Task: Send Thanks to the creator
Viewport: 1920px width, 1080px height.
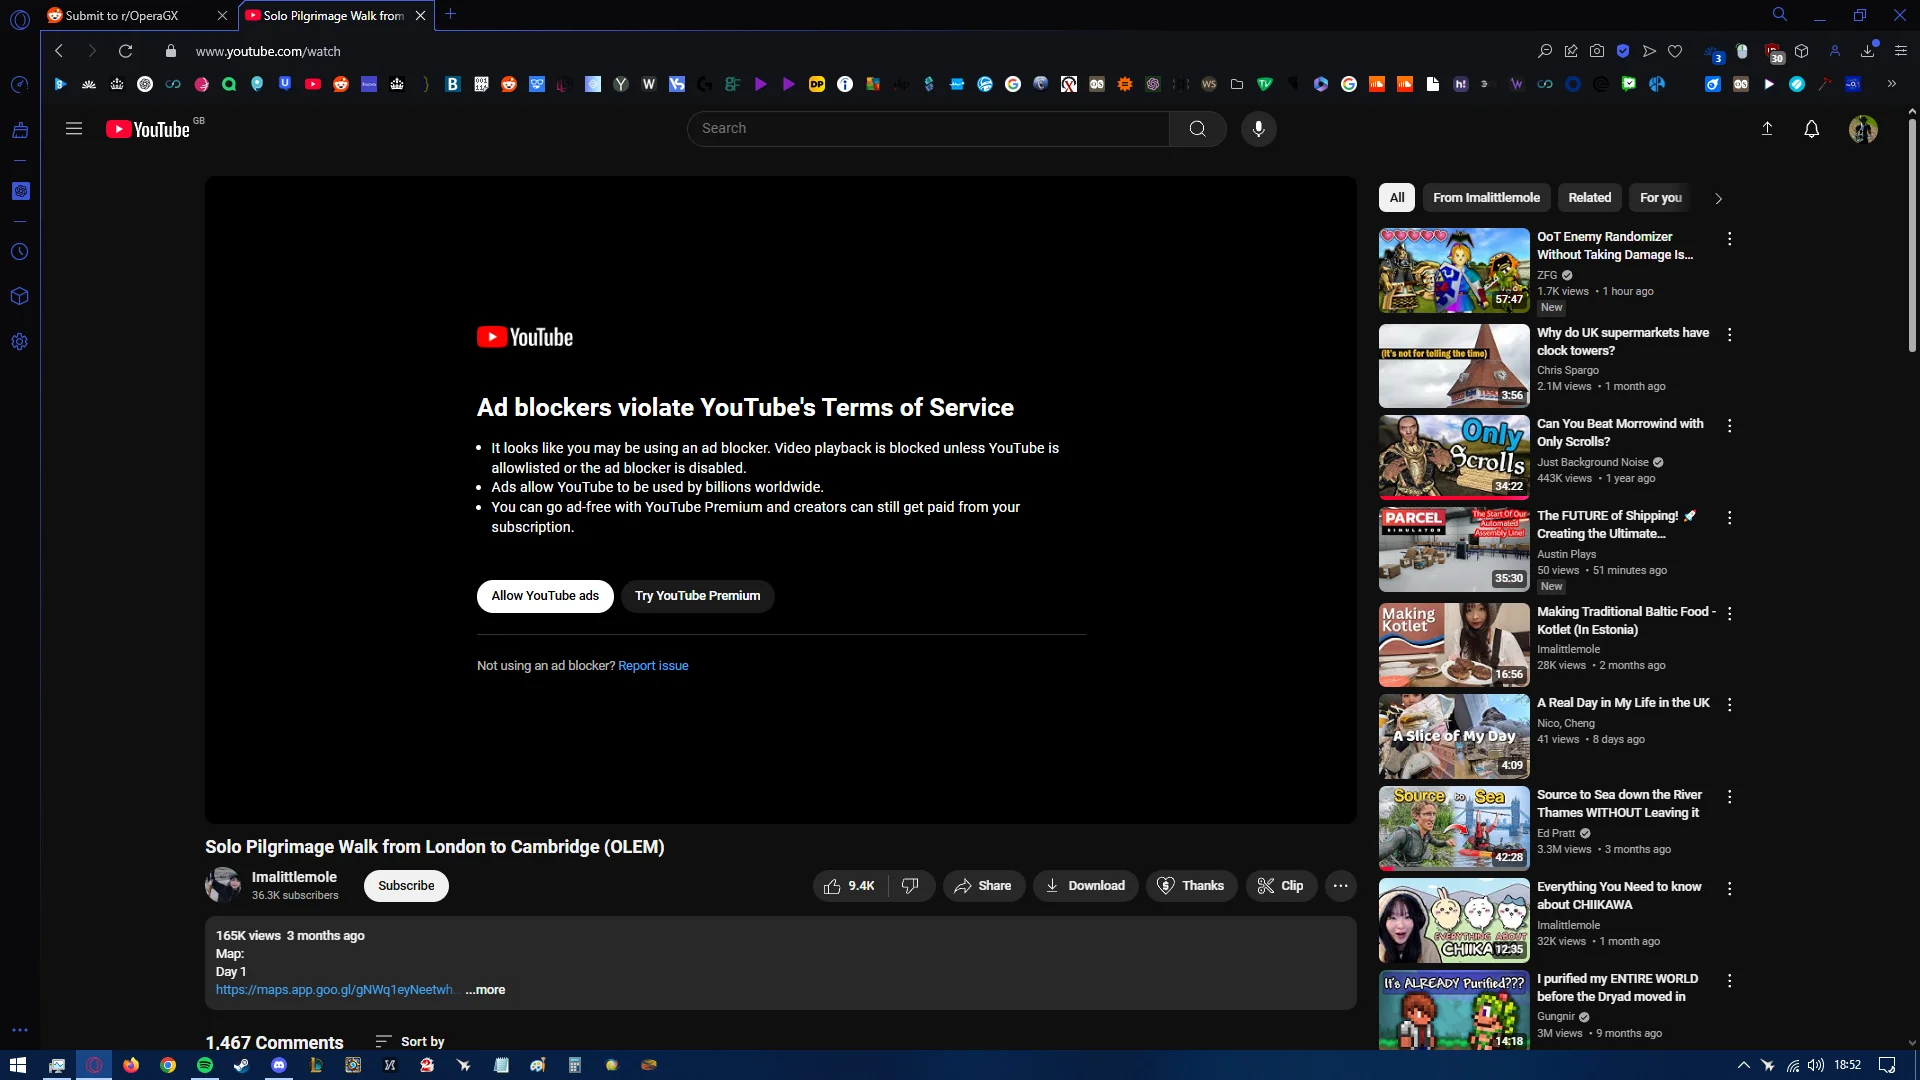Action: pos(1191,886)
